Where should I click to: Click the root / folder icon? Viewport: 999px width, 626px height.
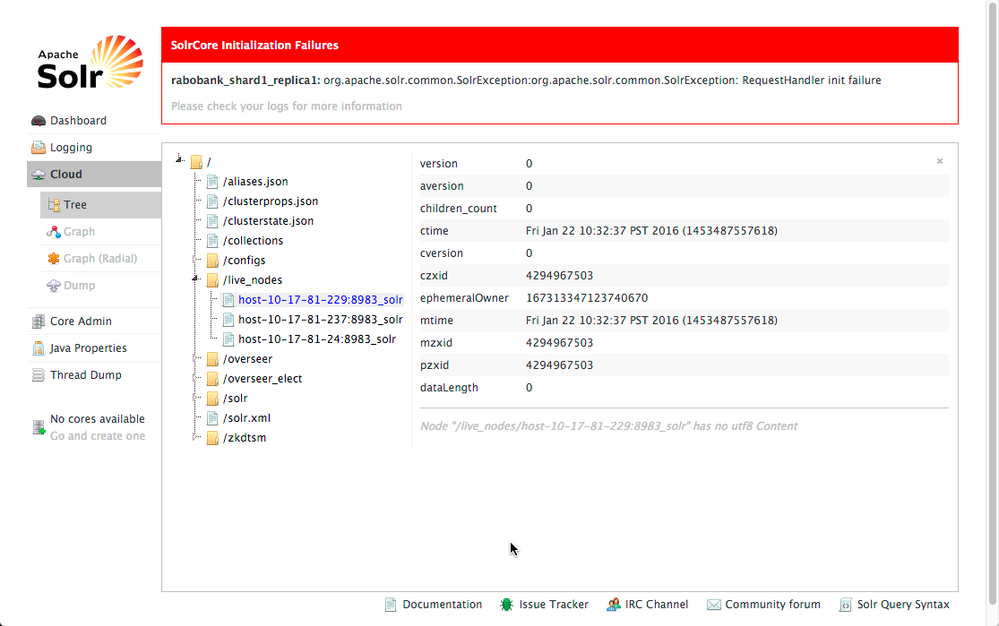click(196, 162)
